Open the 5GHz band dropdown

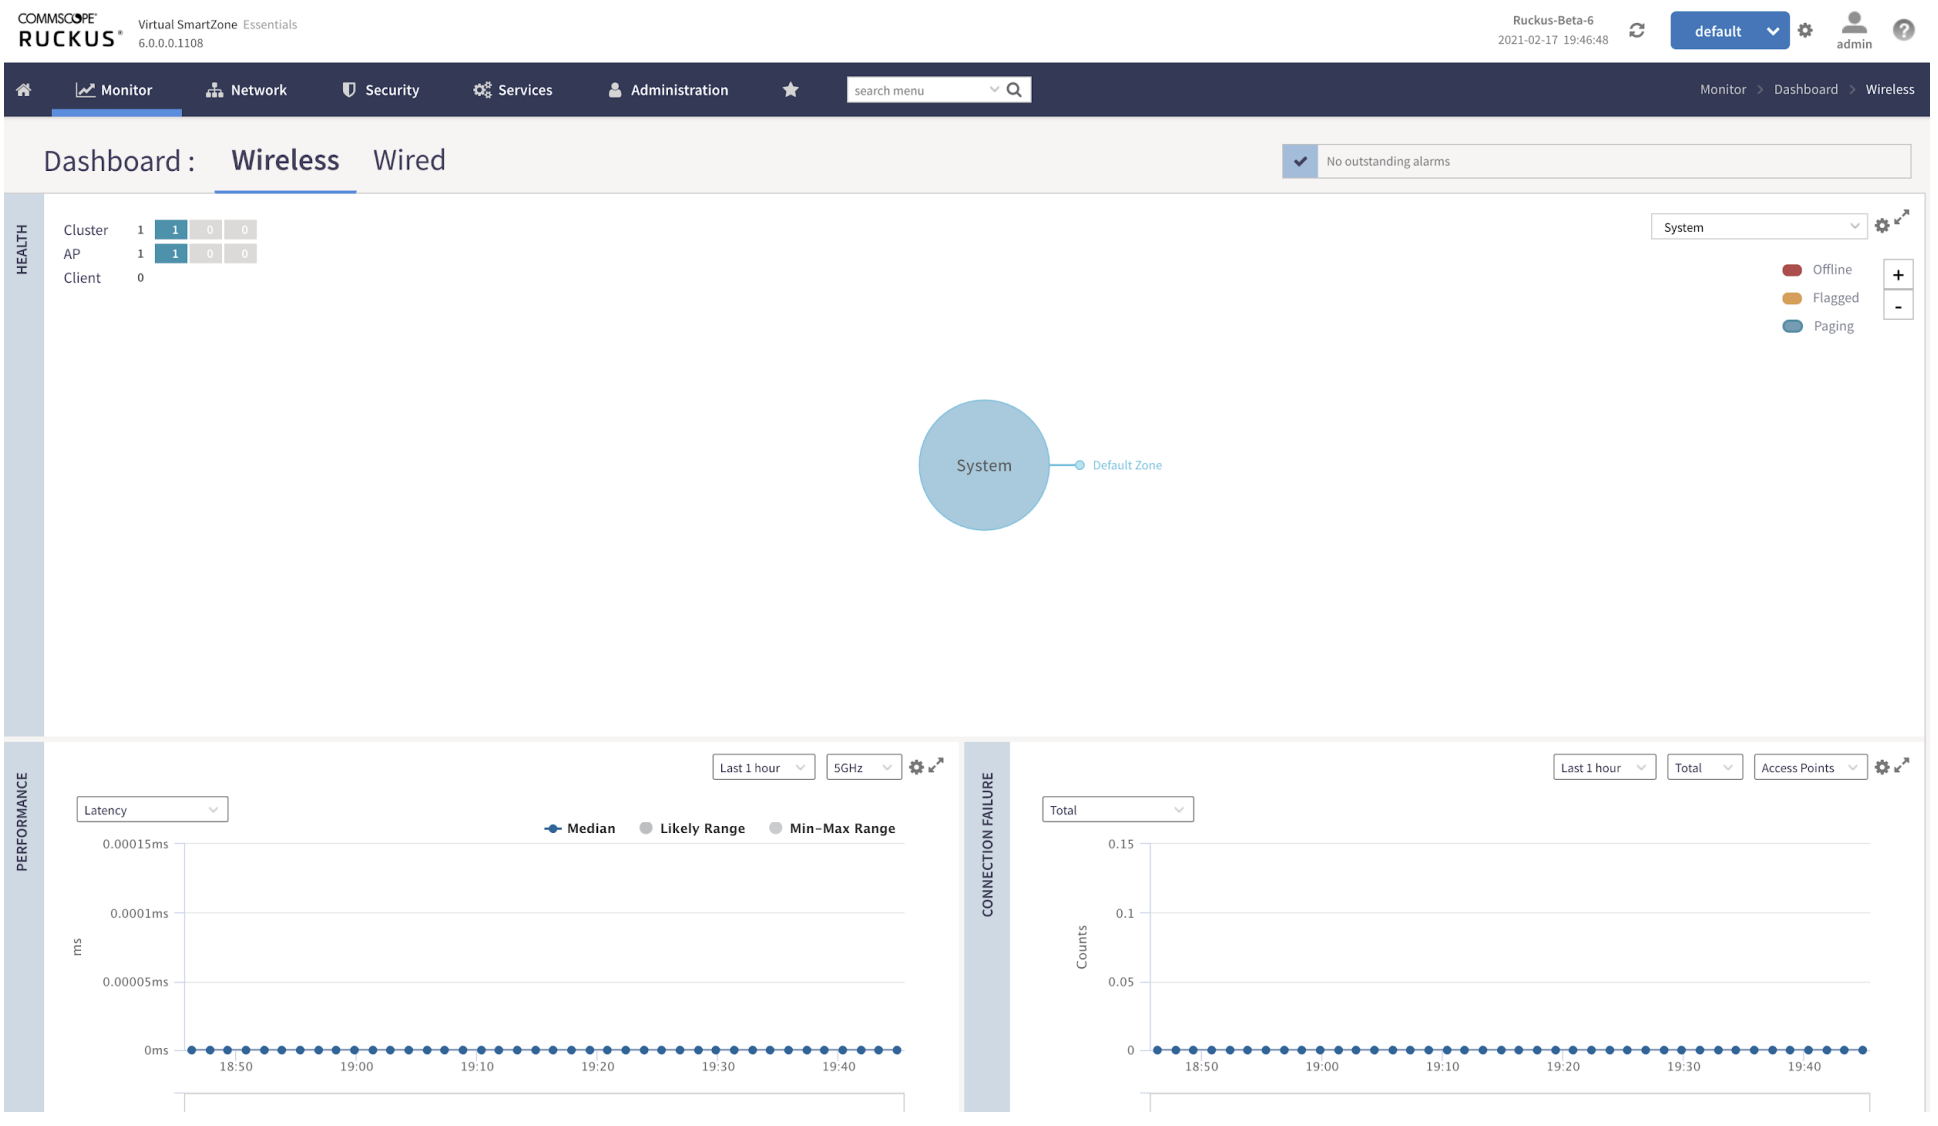click(864, 768)
